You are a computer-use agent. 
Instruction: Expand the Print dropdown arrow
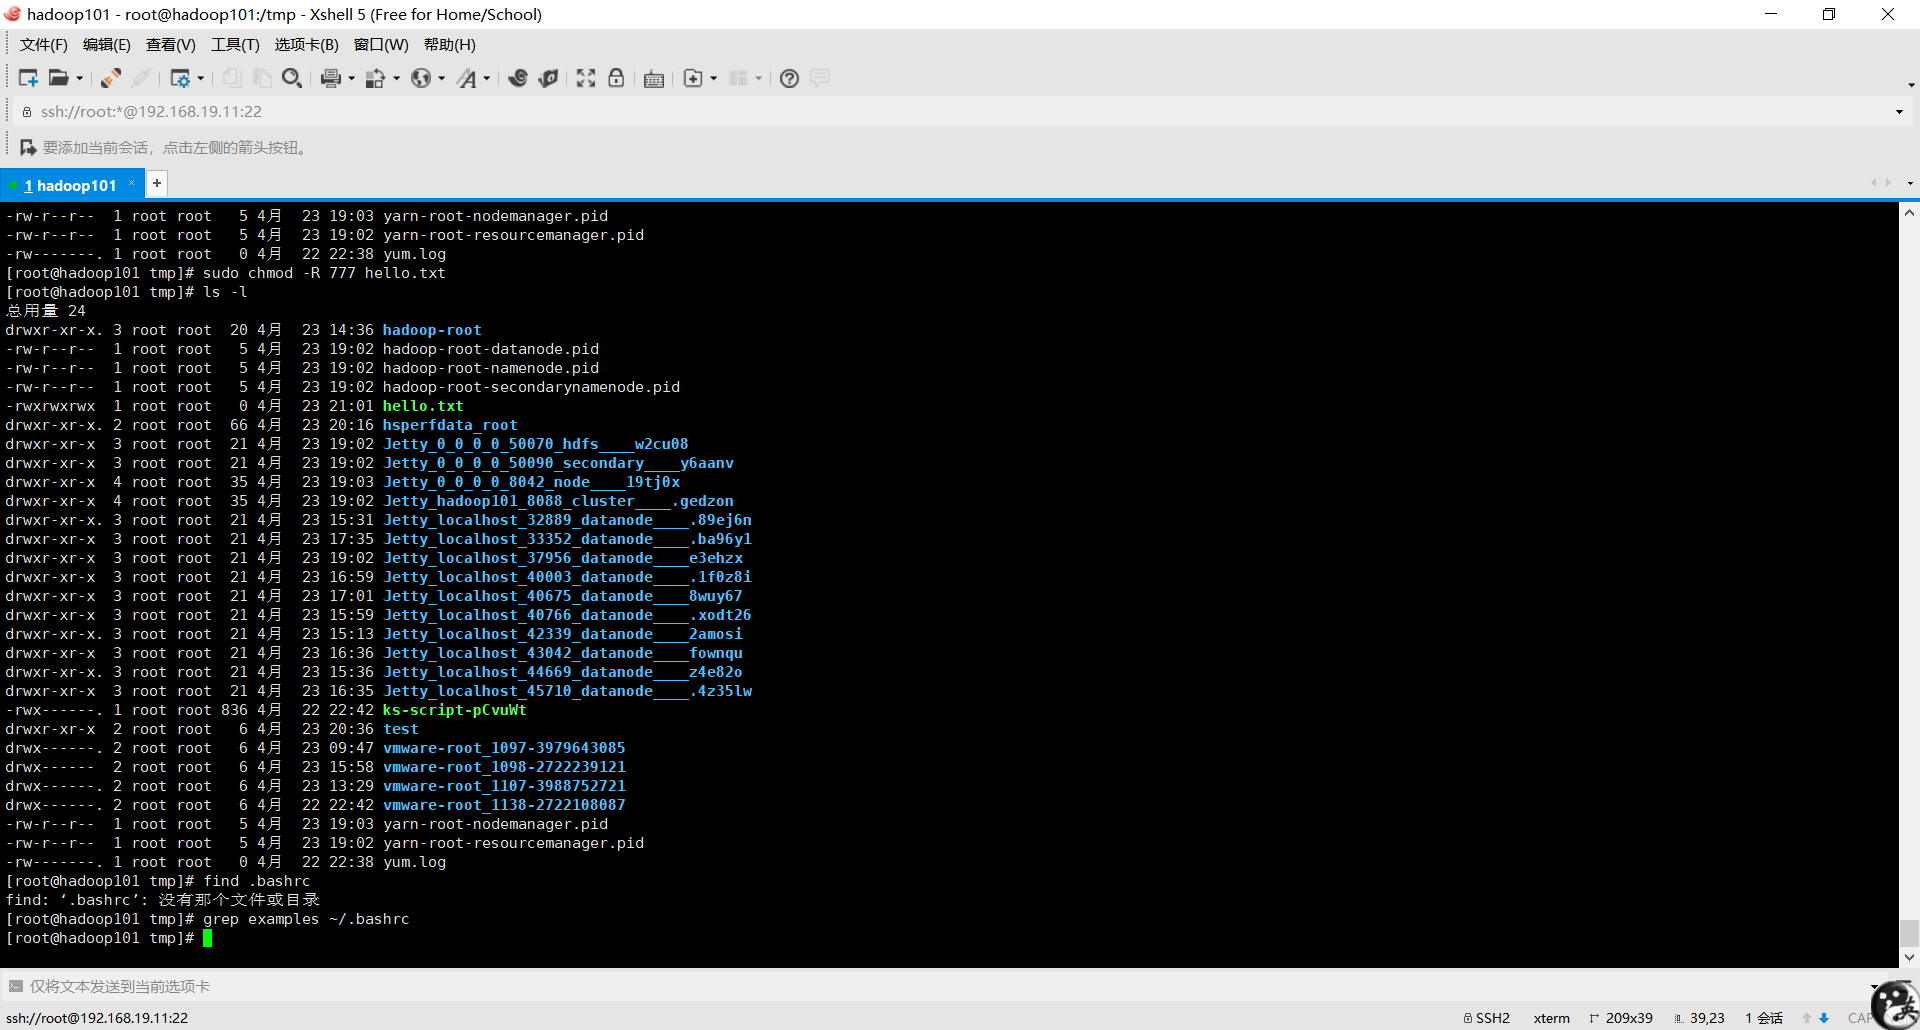[352, 78]
